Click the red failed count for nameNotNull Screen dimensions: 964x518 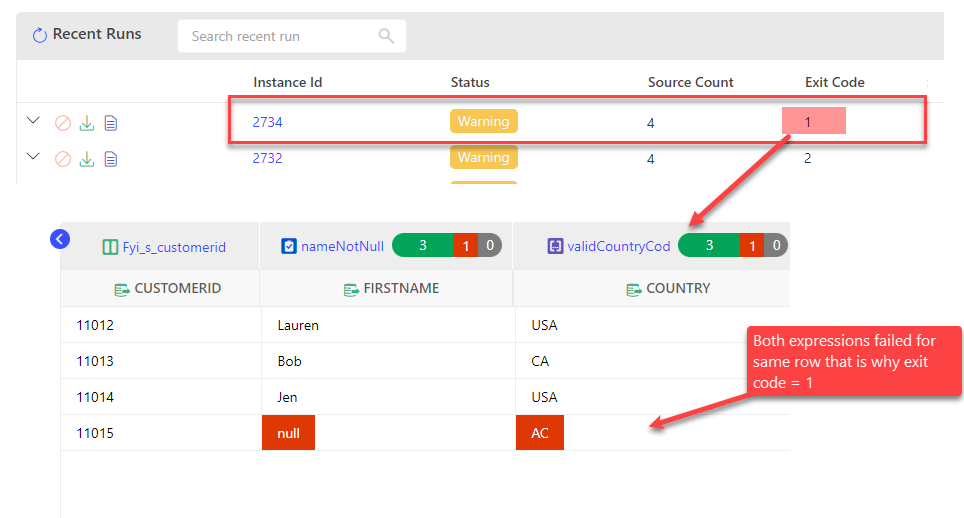[465, 245]
